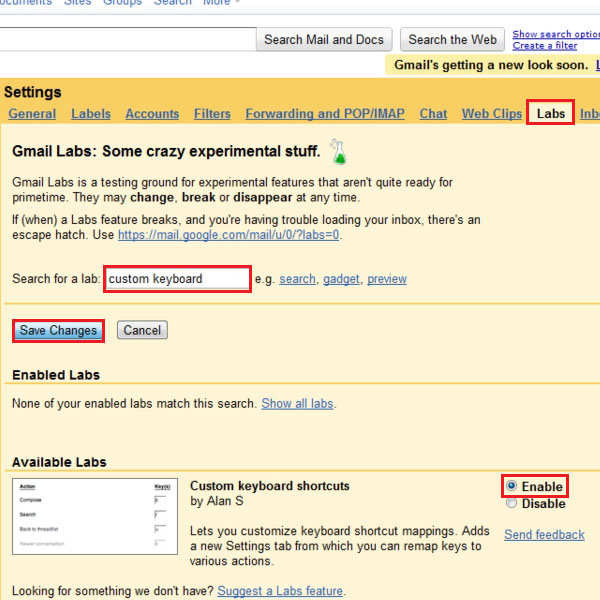Image resolution: width=600 pixels, height=600 pixels.
Task: Click the Custom keyboard shortcuts preview thumbnail
Action: coord(95,516)
